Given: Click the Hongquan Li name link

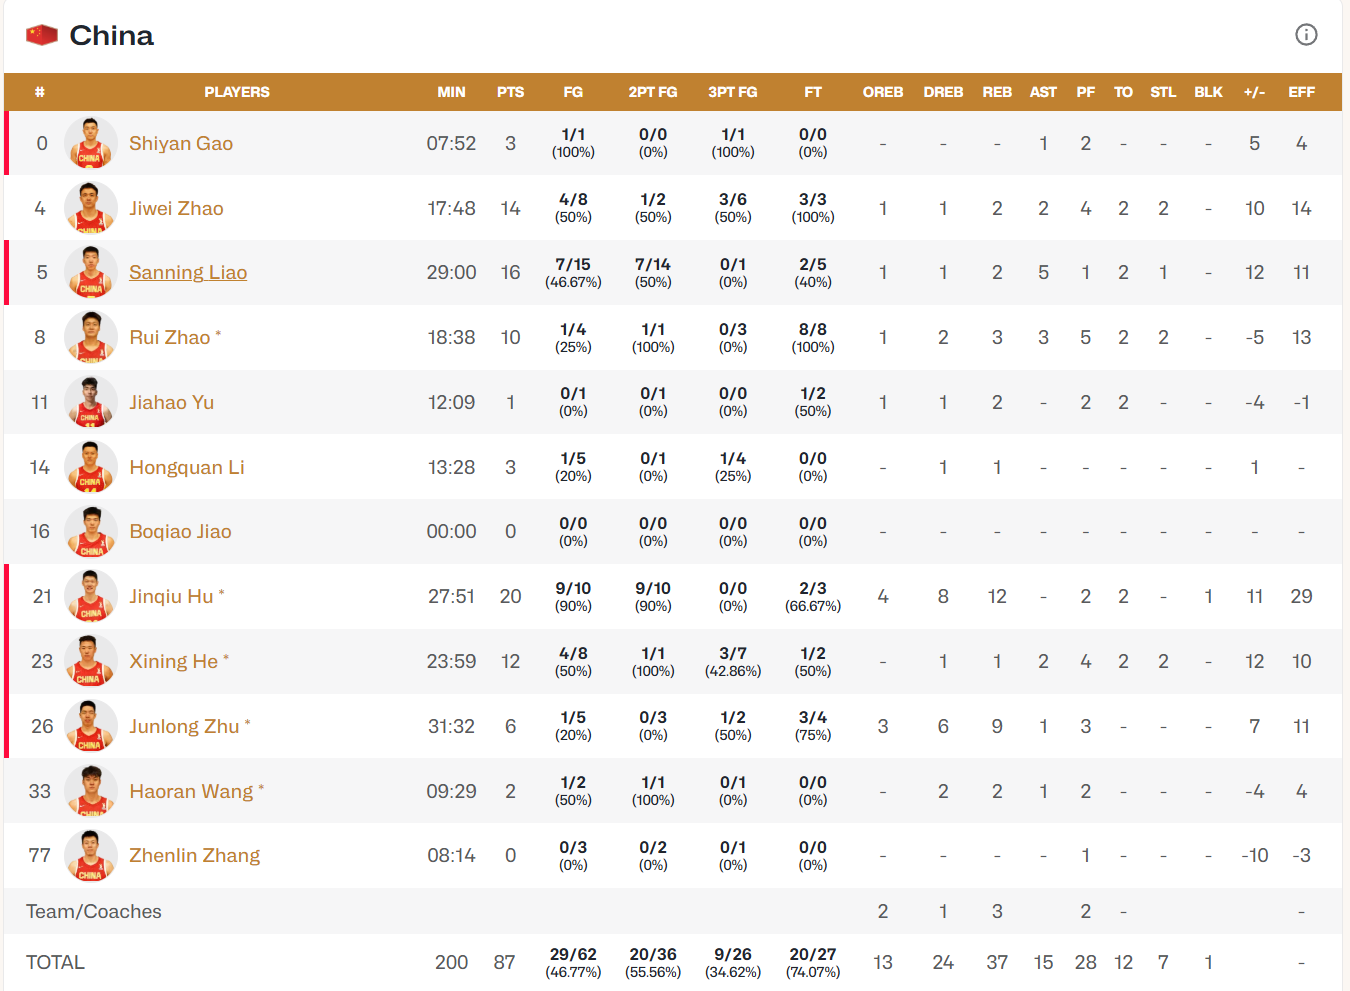Looking at the screenshot, I should click(186, 467).
